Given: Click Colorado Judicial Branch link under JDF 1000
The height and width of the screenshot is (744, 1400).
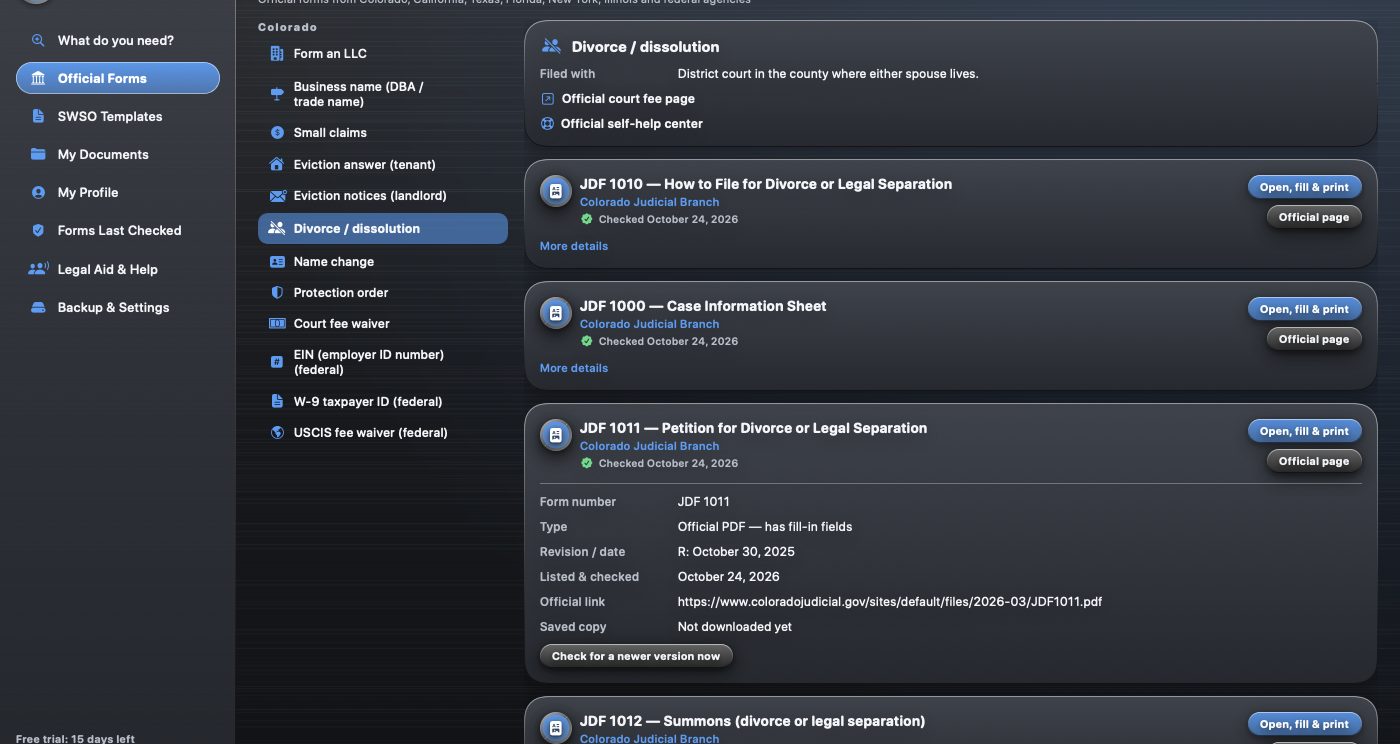Looking at the screenshot, I should coord(649,324).
